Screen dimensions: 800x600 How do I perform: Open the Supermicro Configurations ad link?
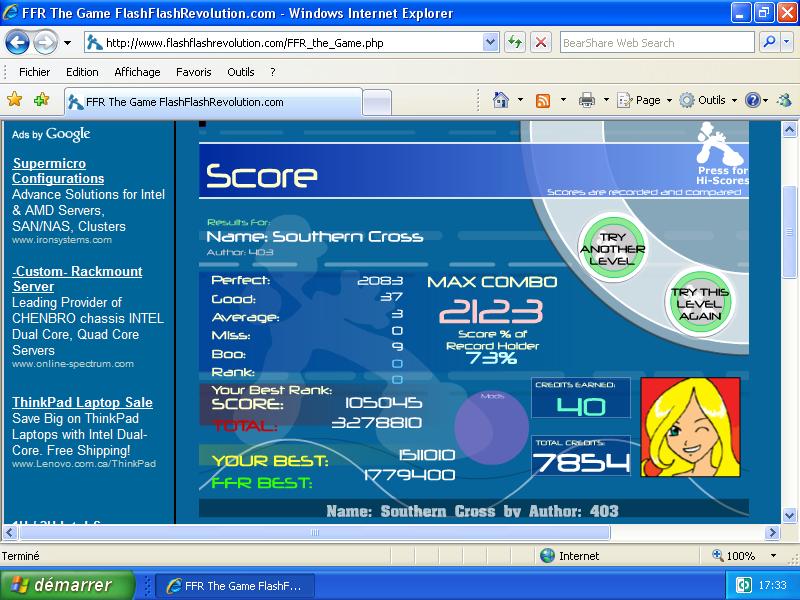(58, 171)
